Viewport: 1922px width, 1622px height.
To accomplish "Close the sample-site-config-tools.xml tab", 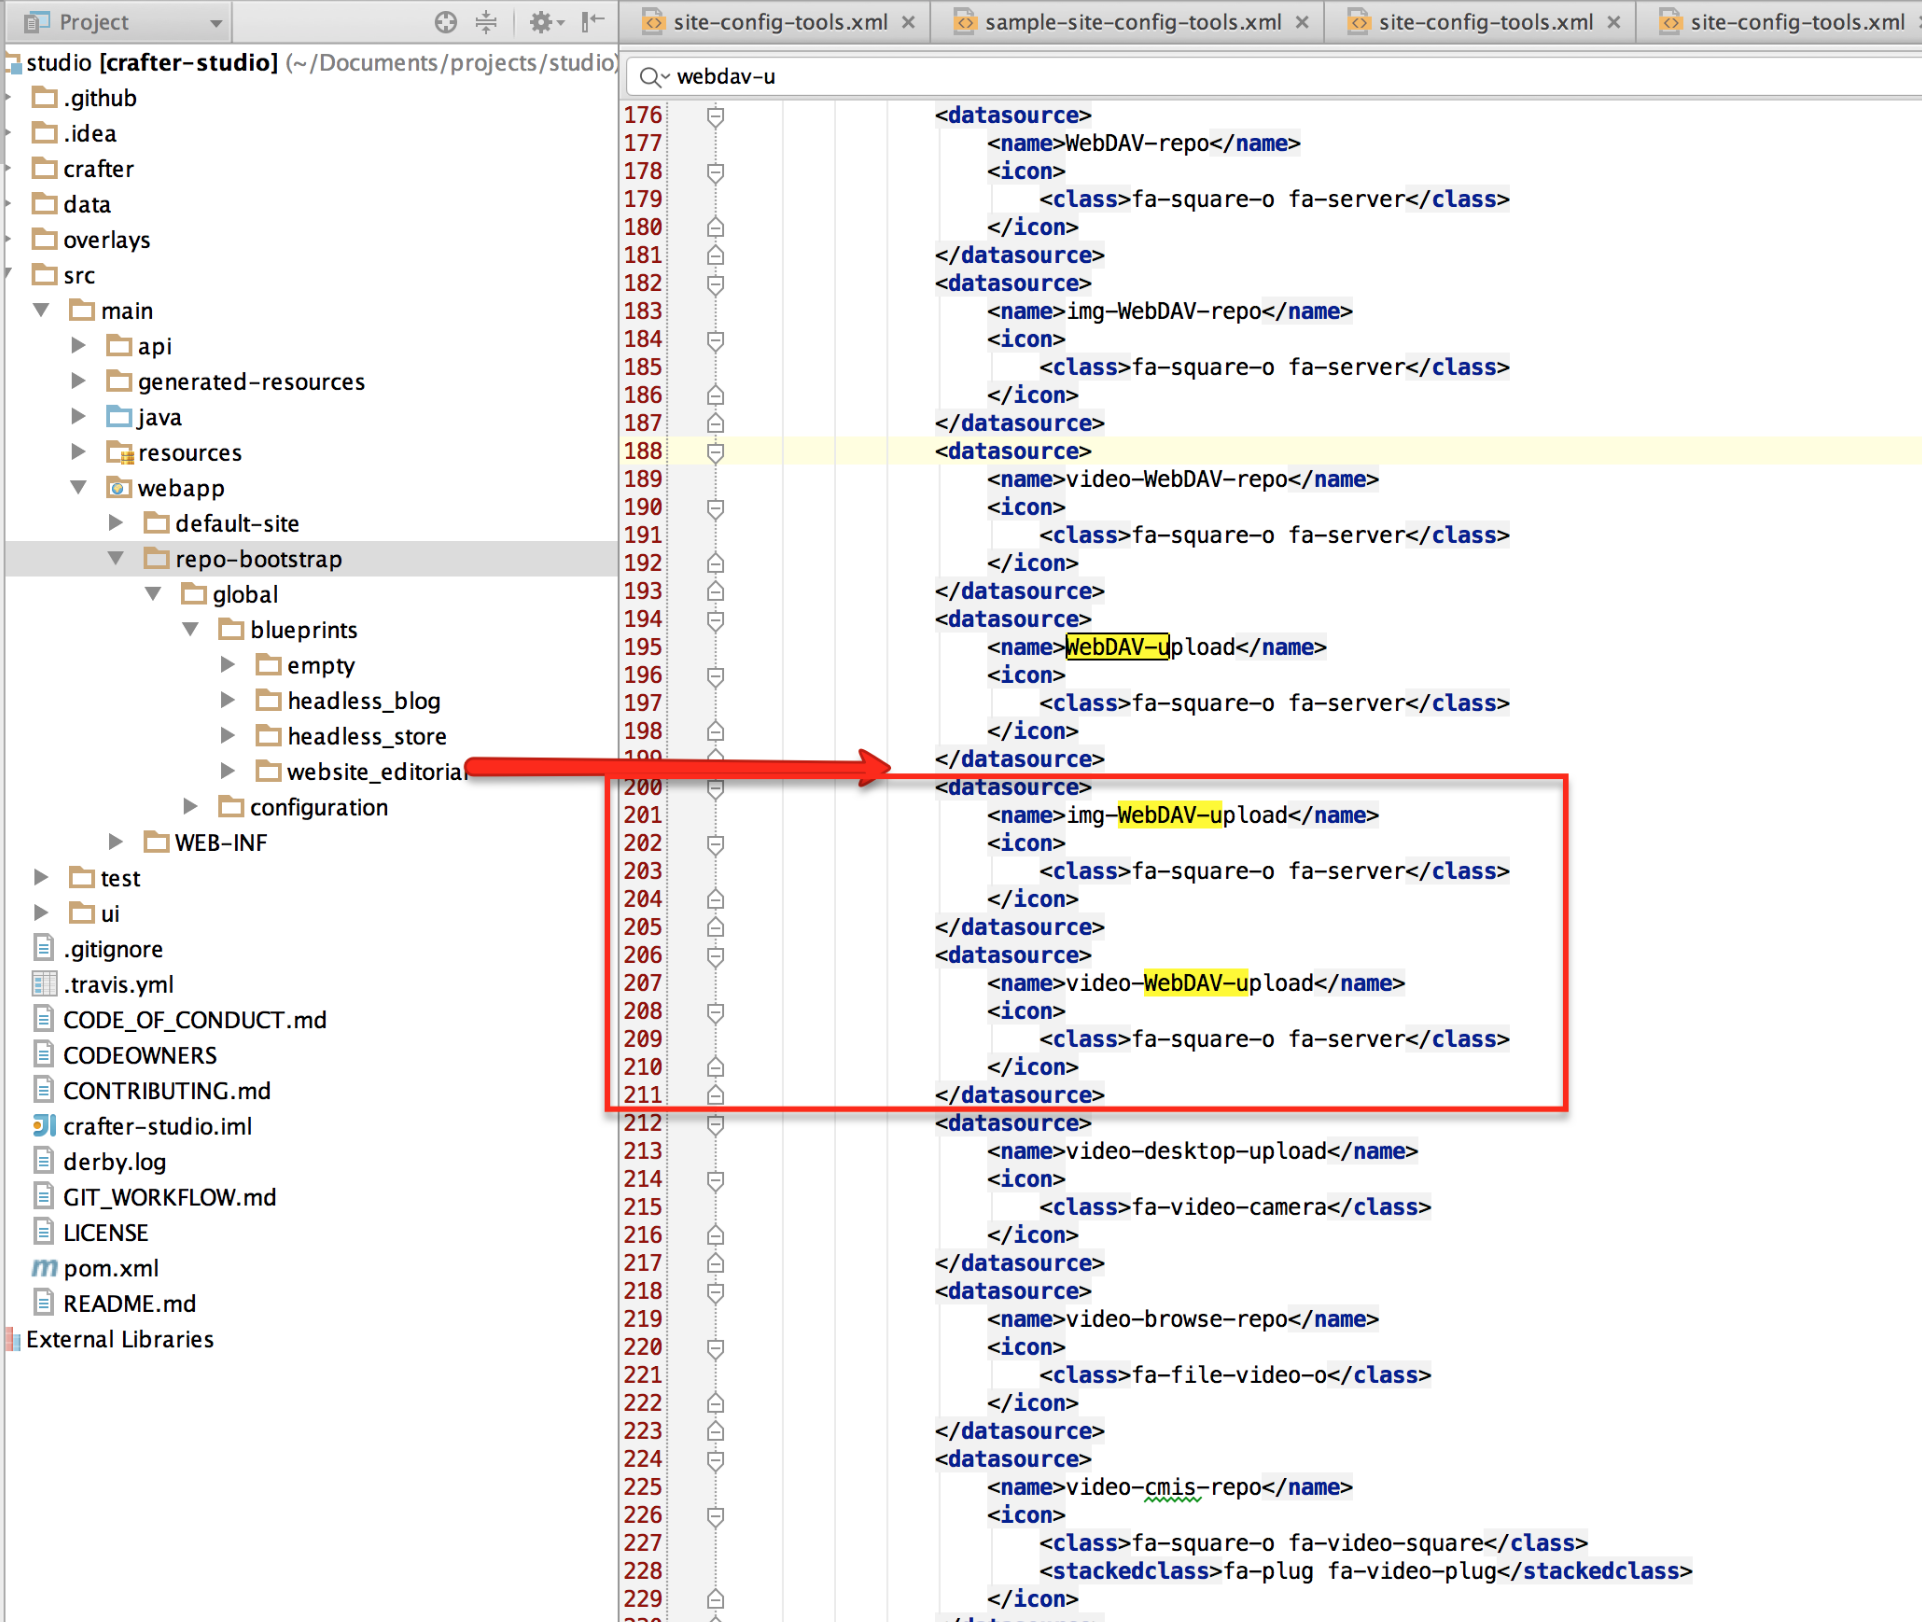I will 1302,21.
